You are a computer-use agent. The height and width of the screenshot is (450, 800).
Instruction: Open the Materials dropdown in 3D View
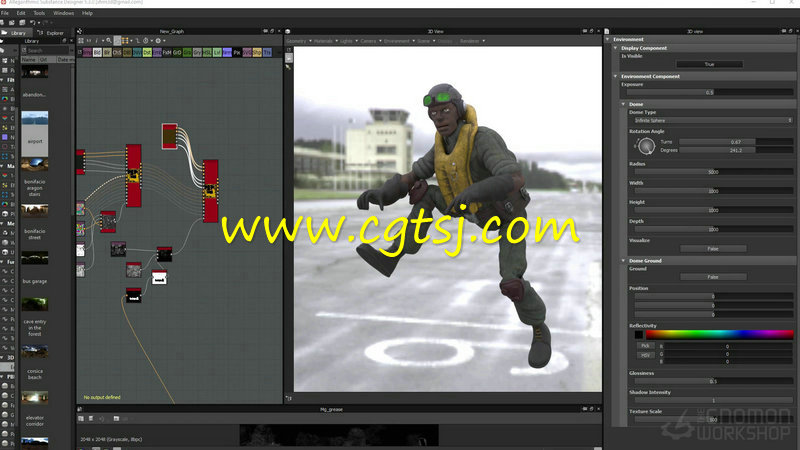(325, 41)
